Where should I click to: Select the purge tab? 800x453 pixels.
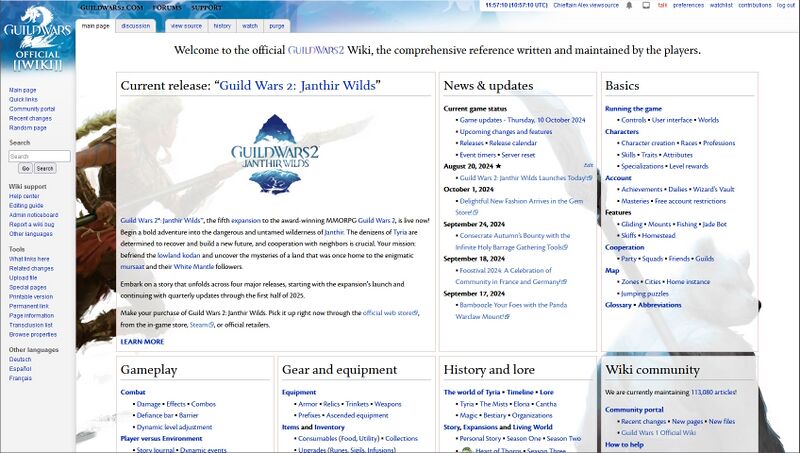coord(277,26)
